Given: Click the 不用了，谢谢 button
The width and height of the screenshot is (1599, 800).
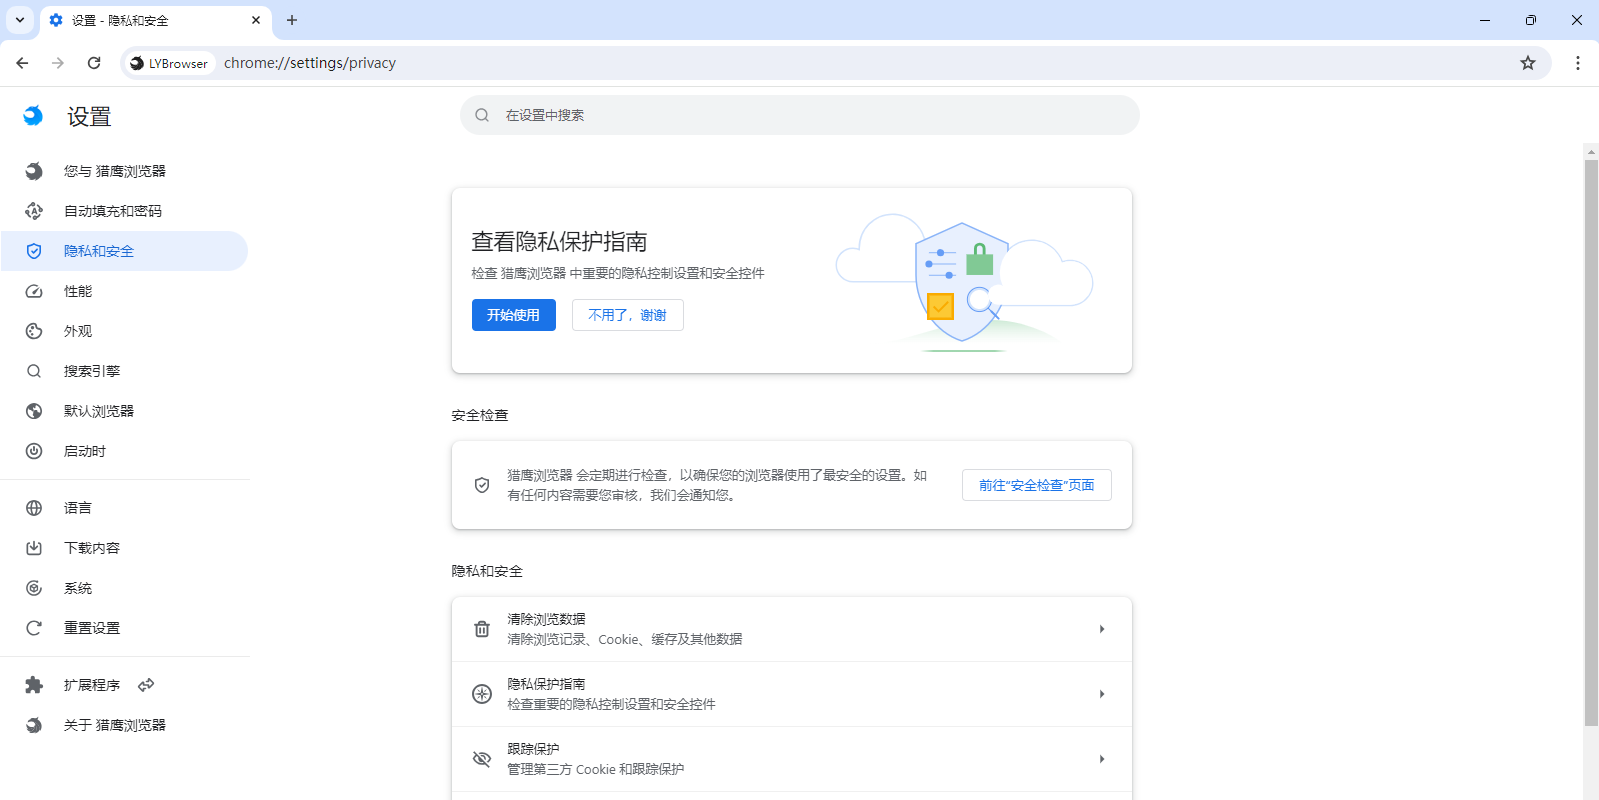Looking at the screenshot, I should 627,315.
